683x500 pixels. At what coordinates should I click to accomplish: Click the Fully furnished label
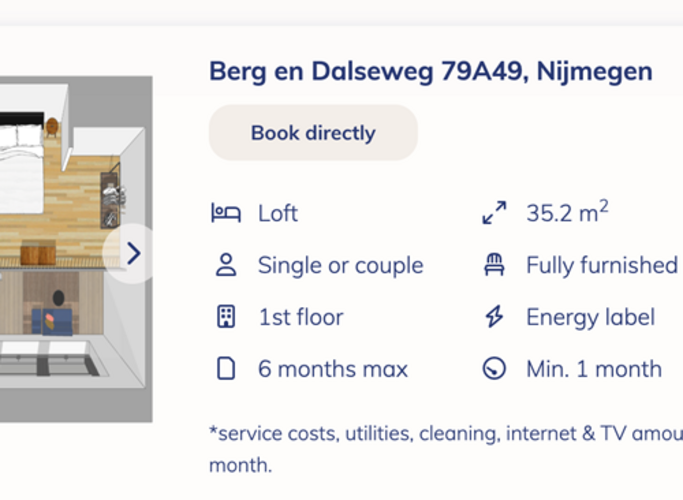point(602,265)
